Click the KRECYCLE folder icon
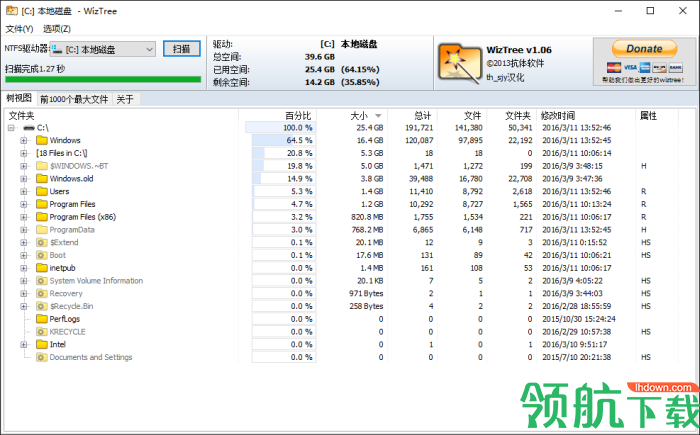Image resolution: width=700 pixels, height=435 pixels. coord(42,332)
